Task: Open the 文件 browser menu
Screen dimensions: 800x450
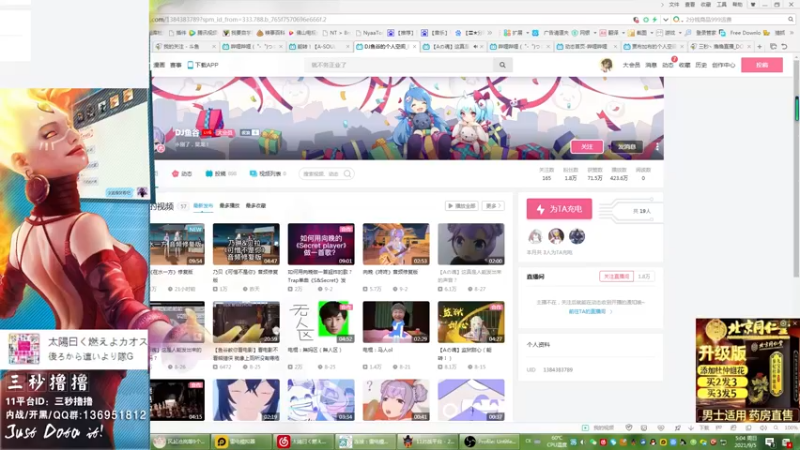Action: (x=674, y=5)
